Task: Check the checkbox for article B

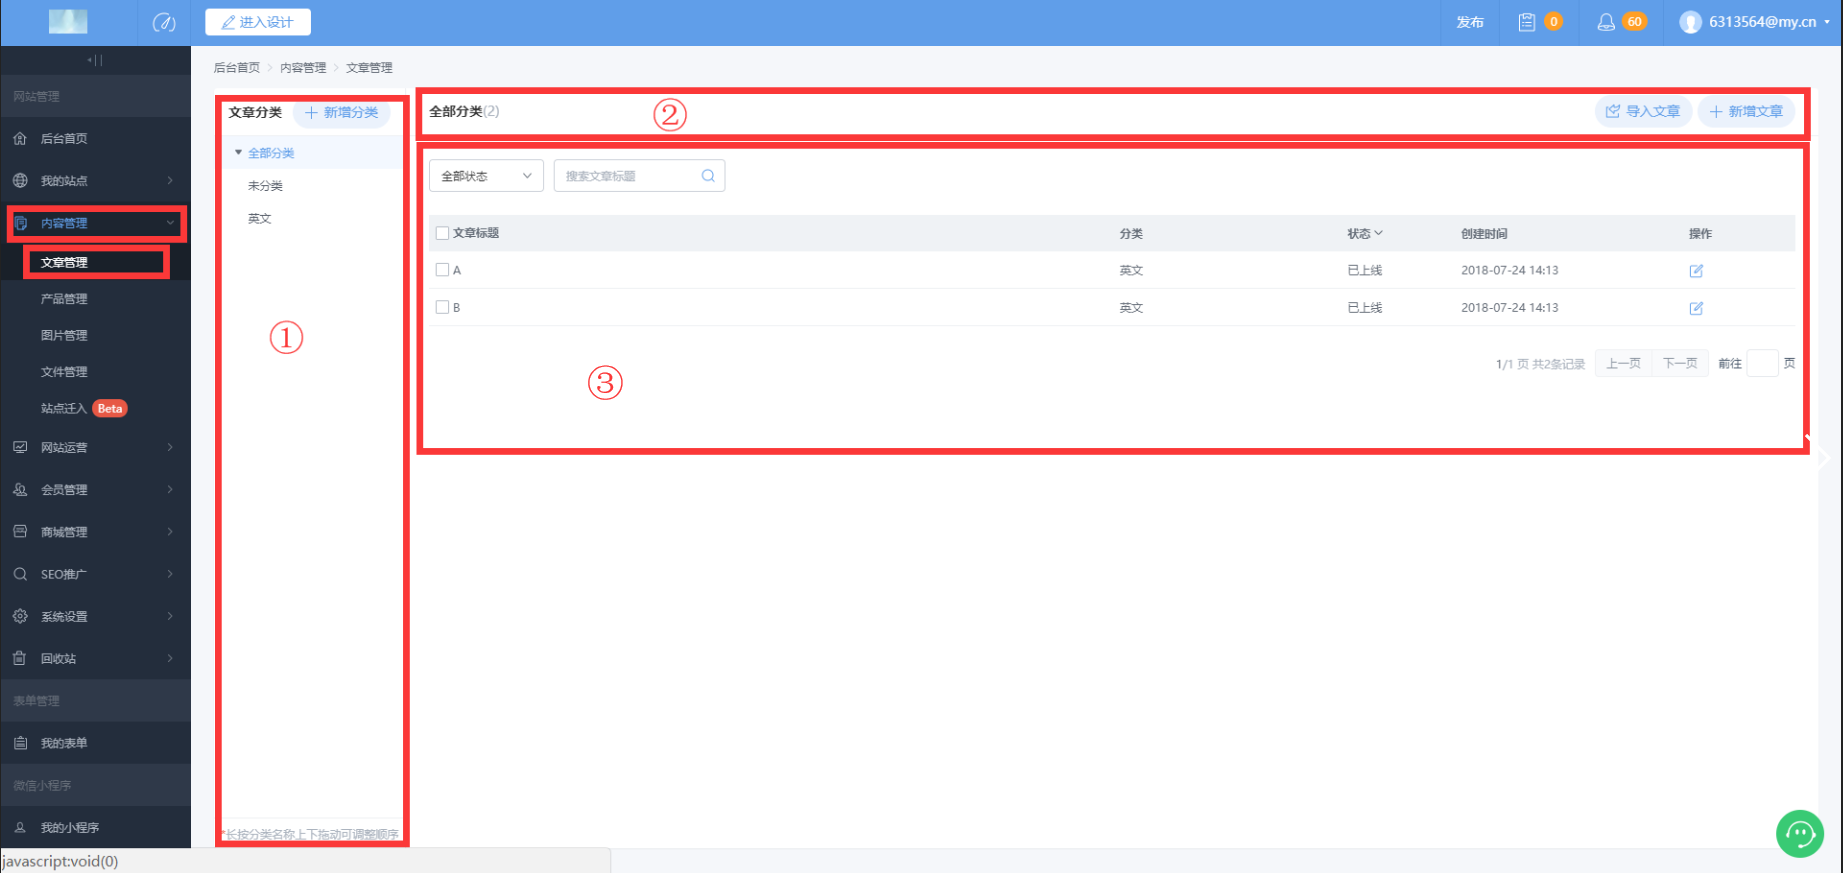Action: point(442,307)
